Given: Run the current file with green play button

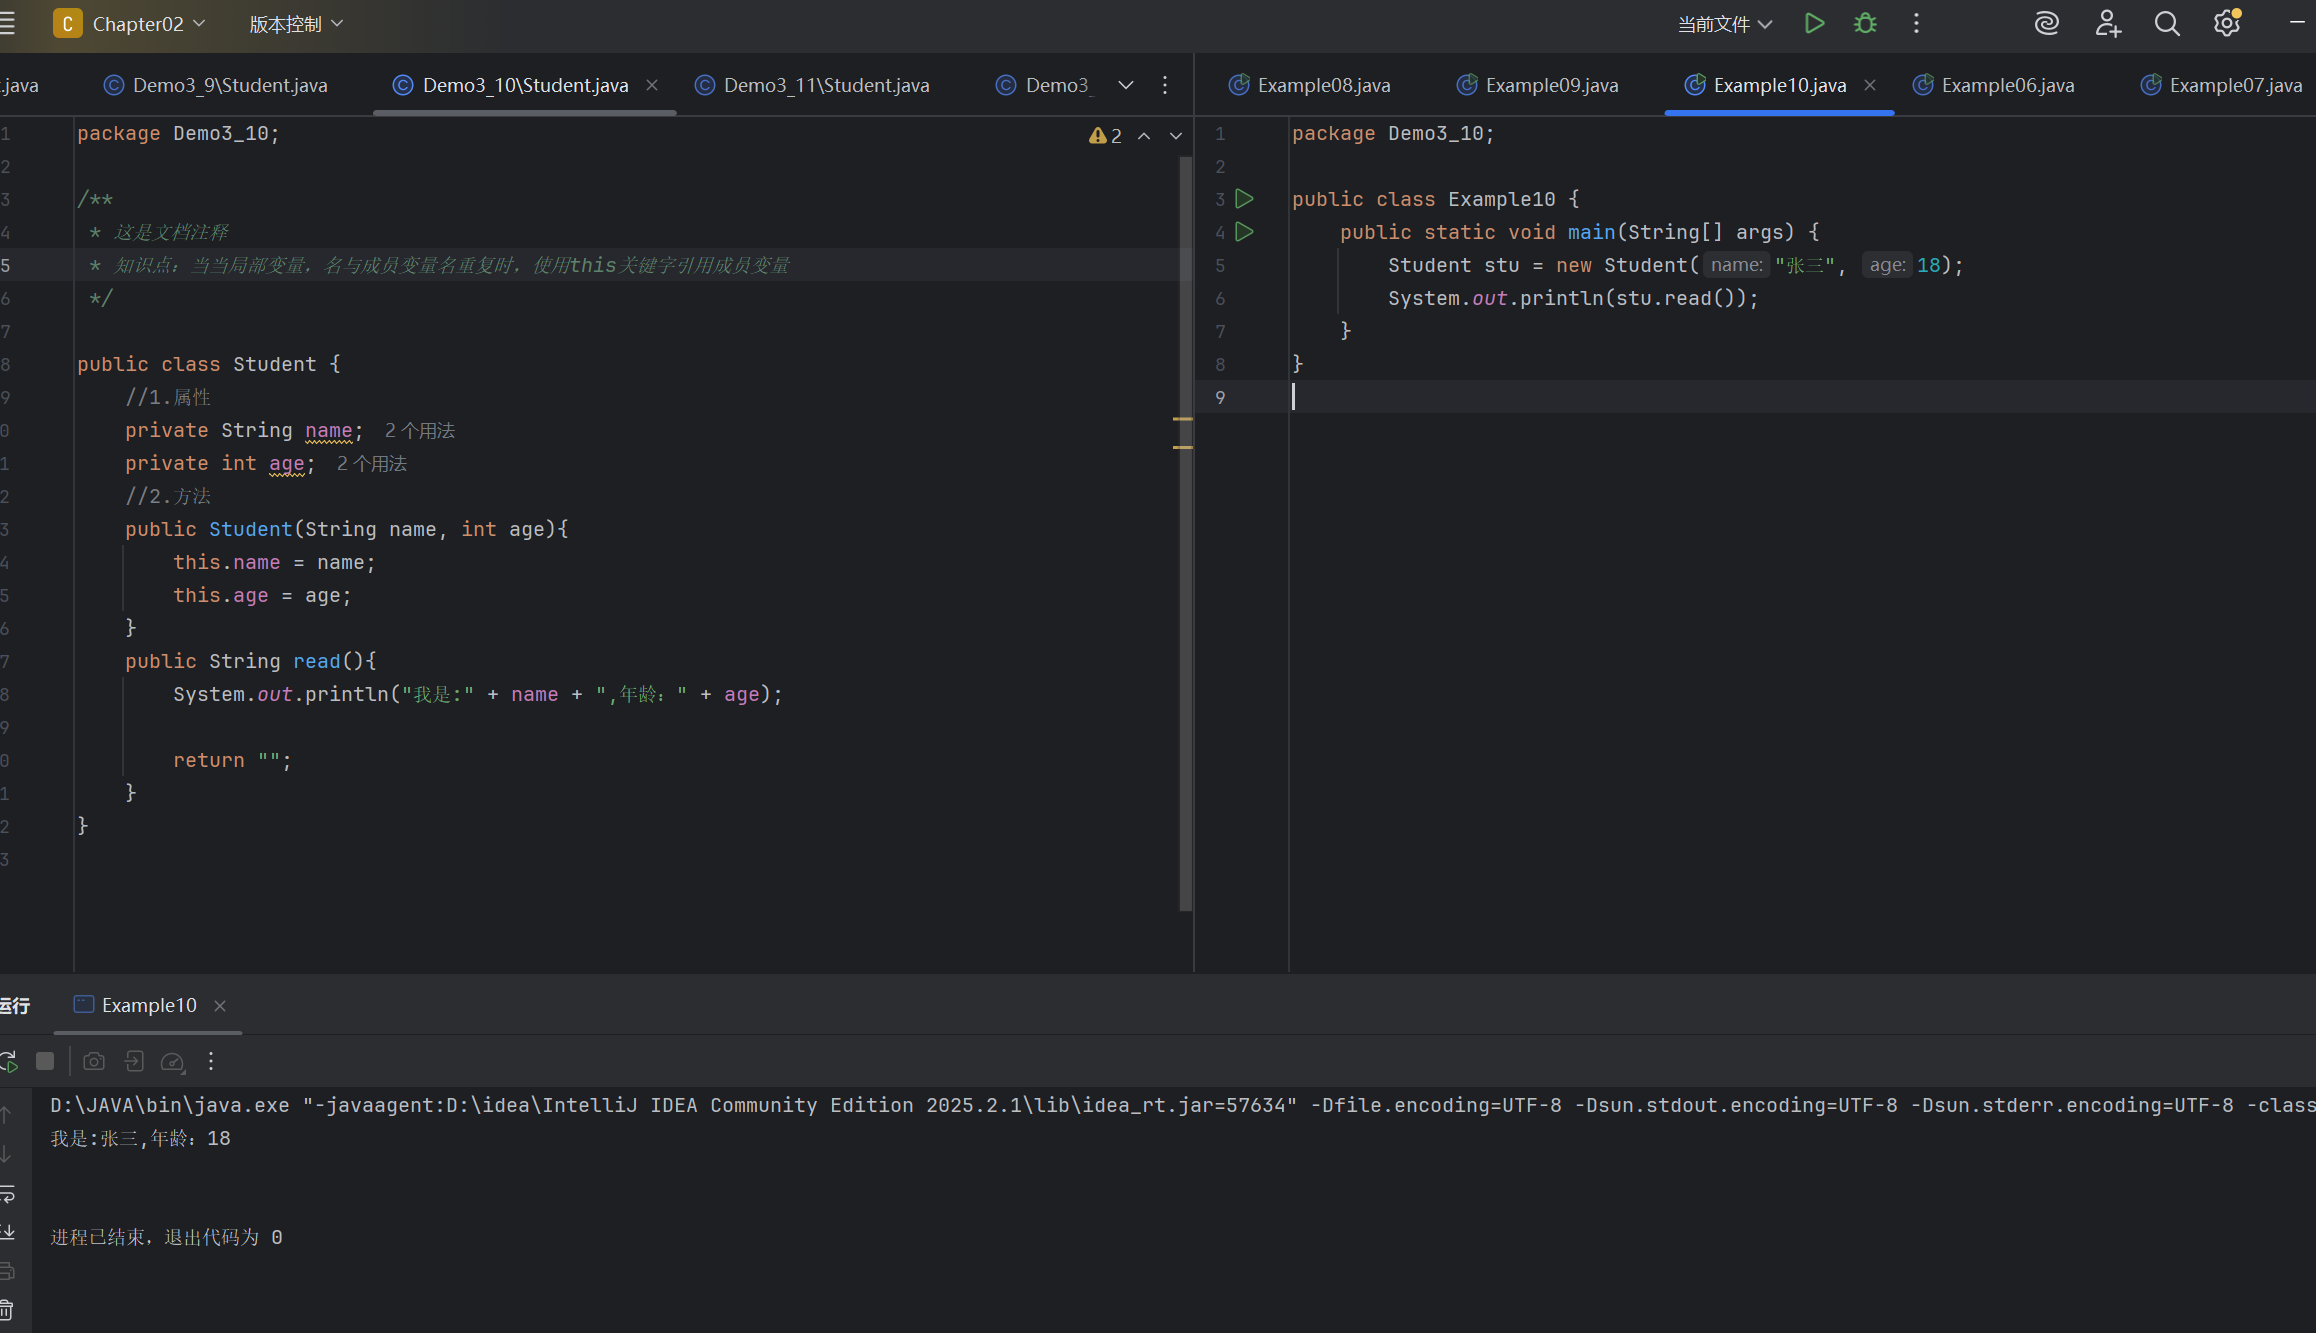Looking at the screenshot, I should 1814,23.
